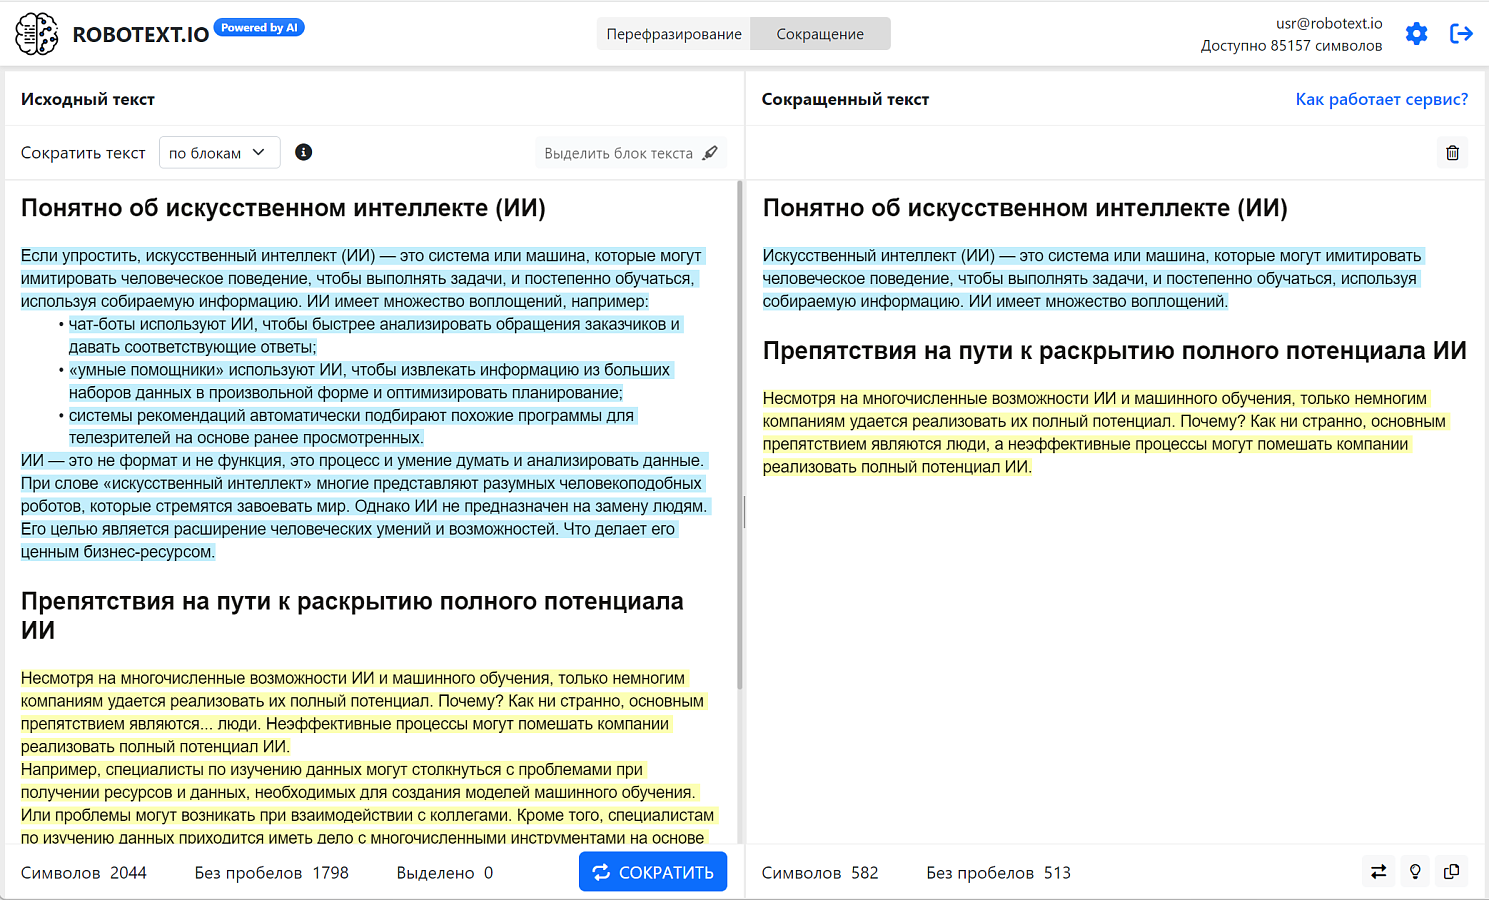Click bullet 'чат-боты используют ИИ'
This screenshot has height=900, width=1489.
[x=374, y=336]
